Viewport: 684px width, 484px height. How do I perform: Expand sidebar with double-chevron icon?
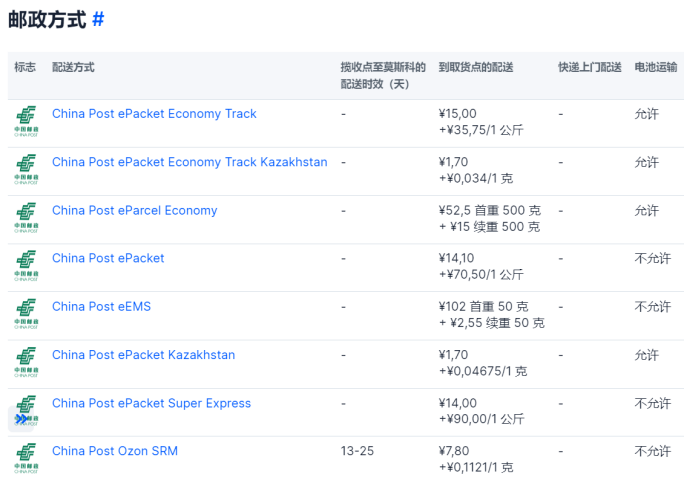pyautogui.click(x=21, y=419)
